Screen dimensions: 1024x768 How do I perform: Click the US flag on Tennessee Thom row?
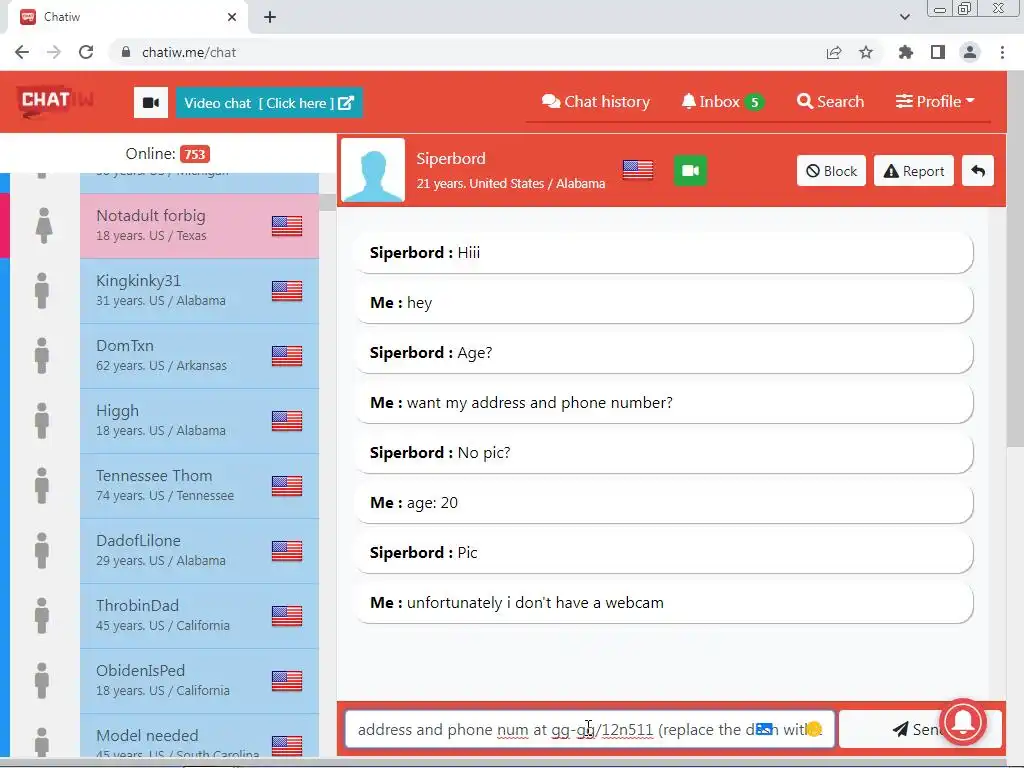pyautogui.click(x=287, y=485)
